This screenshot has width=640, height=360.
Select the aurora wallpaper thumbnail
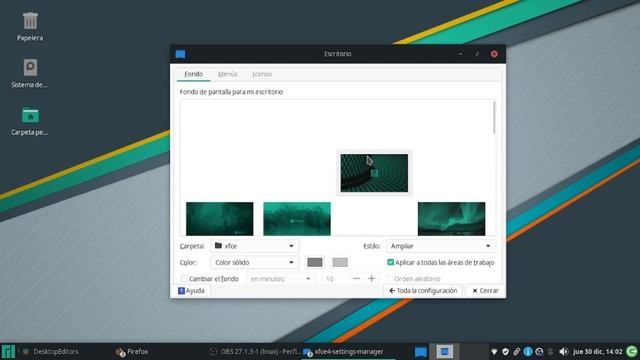[x=451, y=219]
